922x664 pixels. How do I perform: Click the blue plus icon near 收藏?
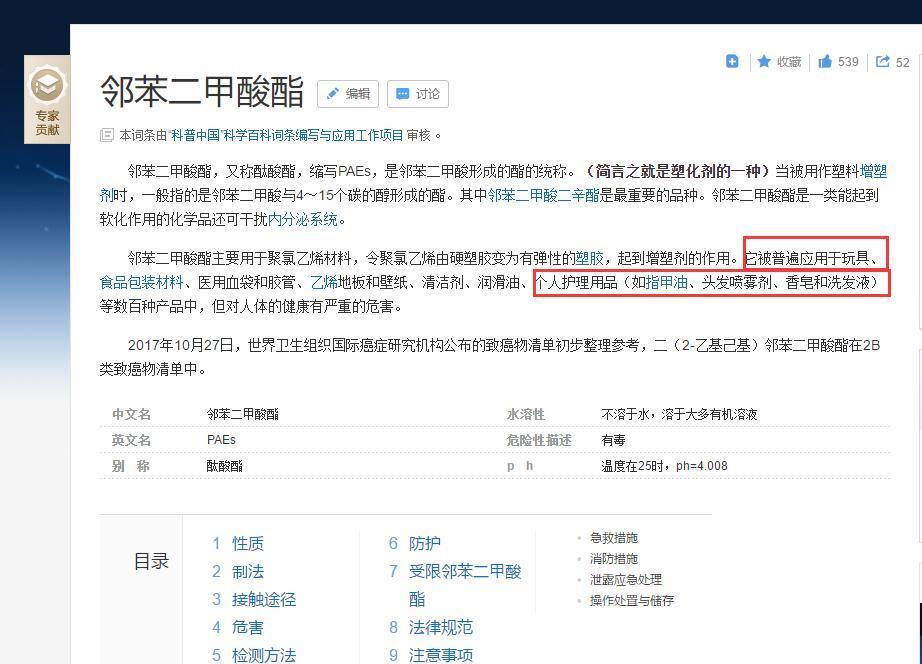(732, 61)
